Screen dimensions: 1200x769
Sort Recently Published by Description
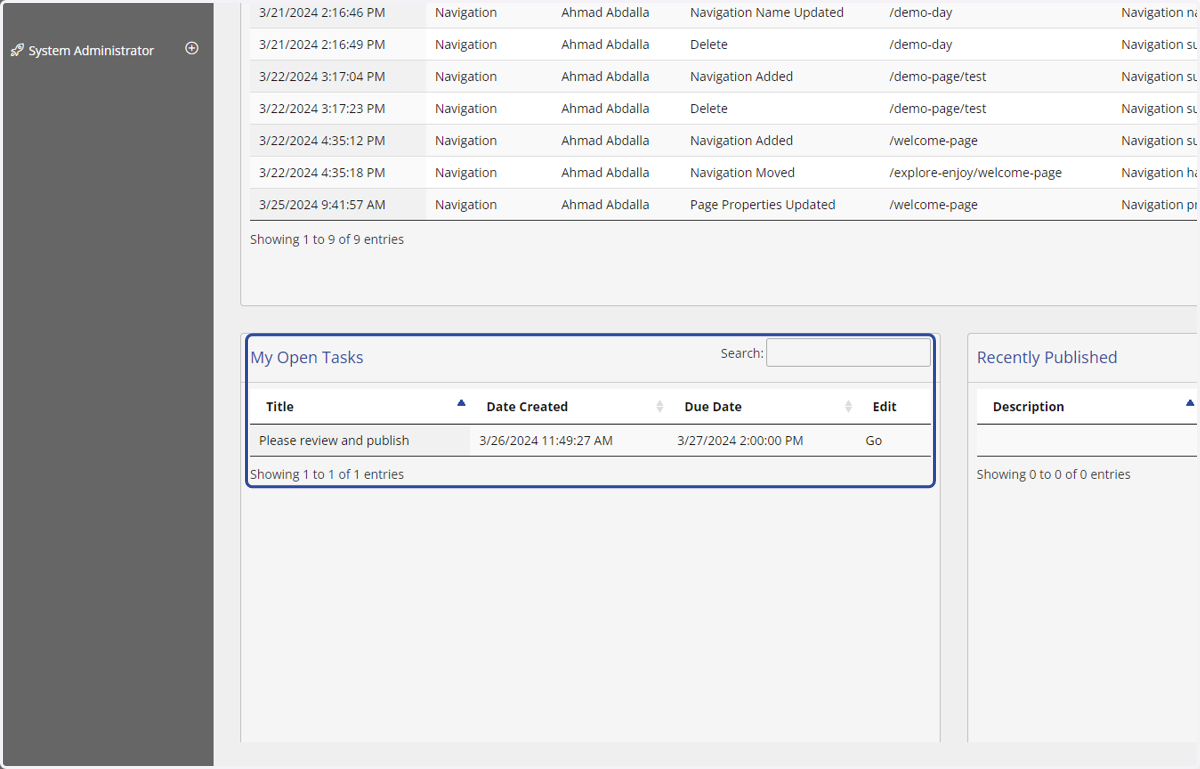(1087, 406)
